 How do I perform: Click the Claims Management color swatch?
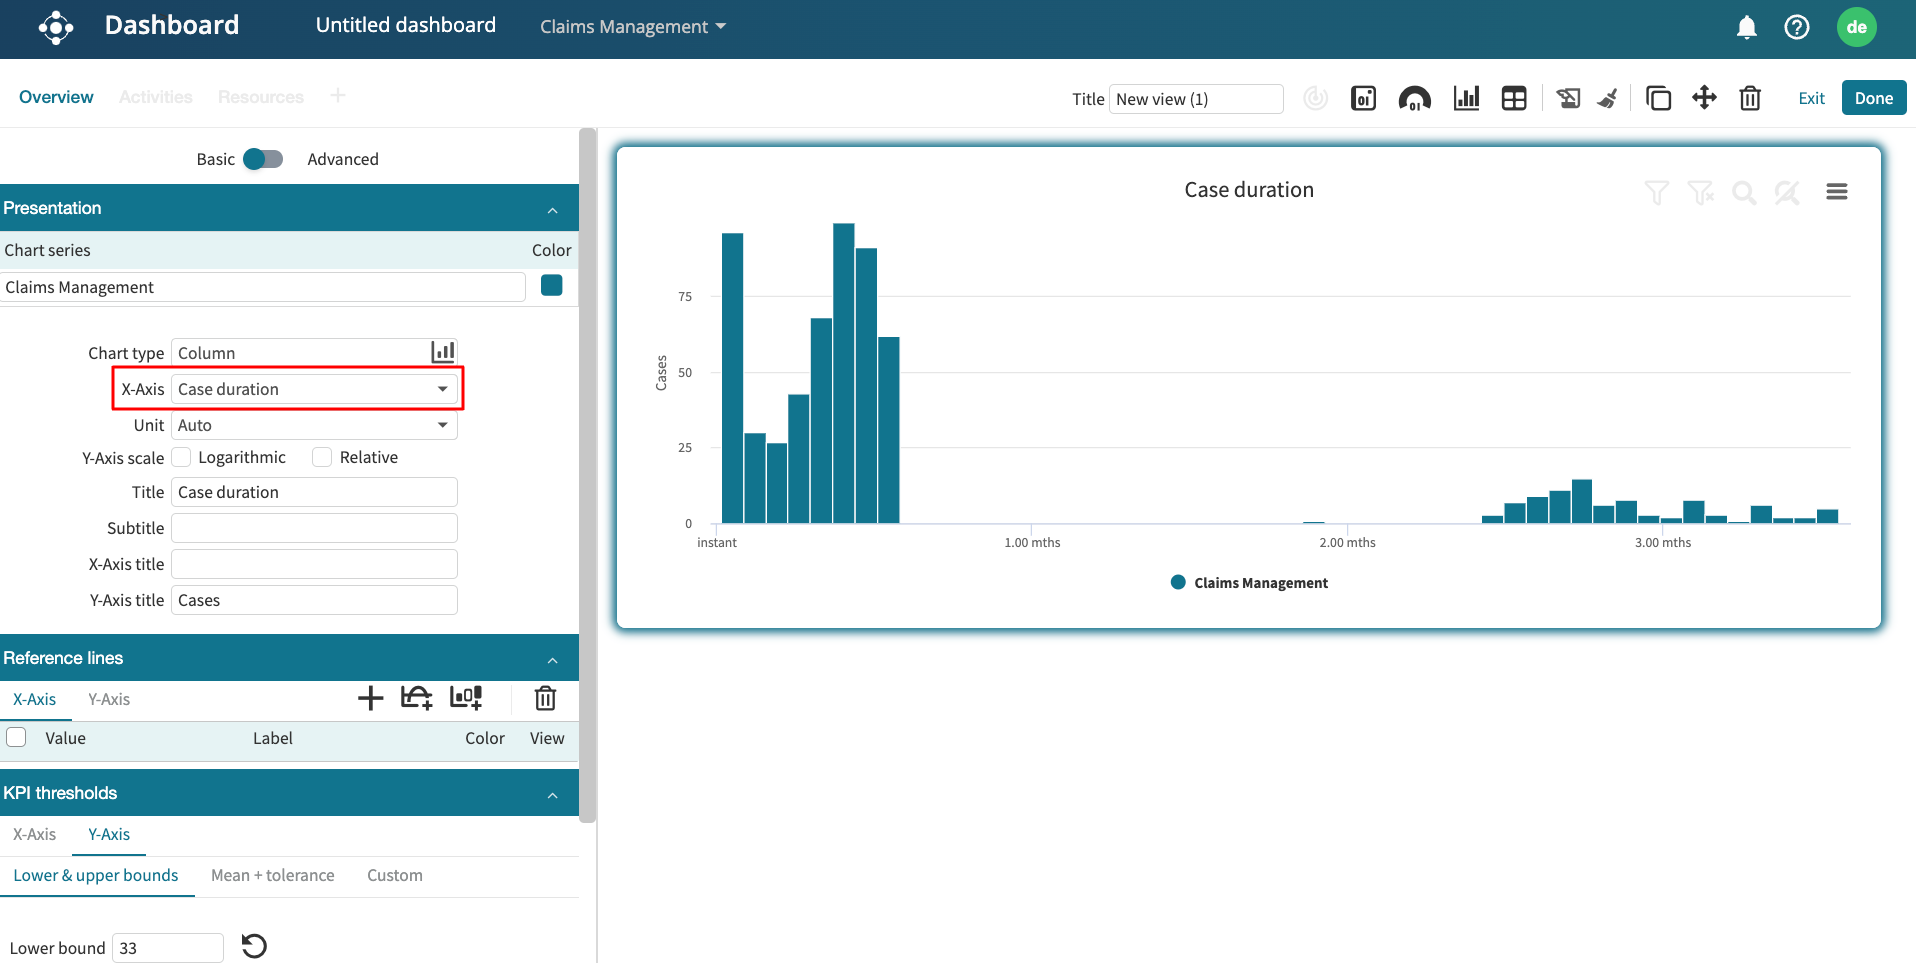(x=551, y=286)
